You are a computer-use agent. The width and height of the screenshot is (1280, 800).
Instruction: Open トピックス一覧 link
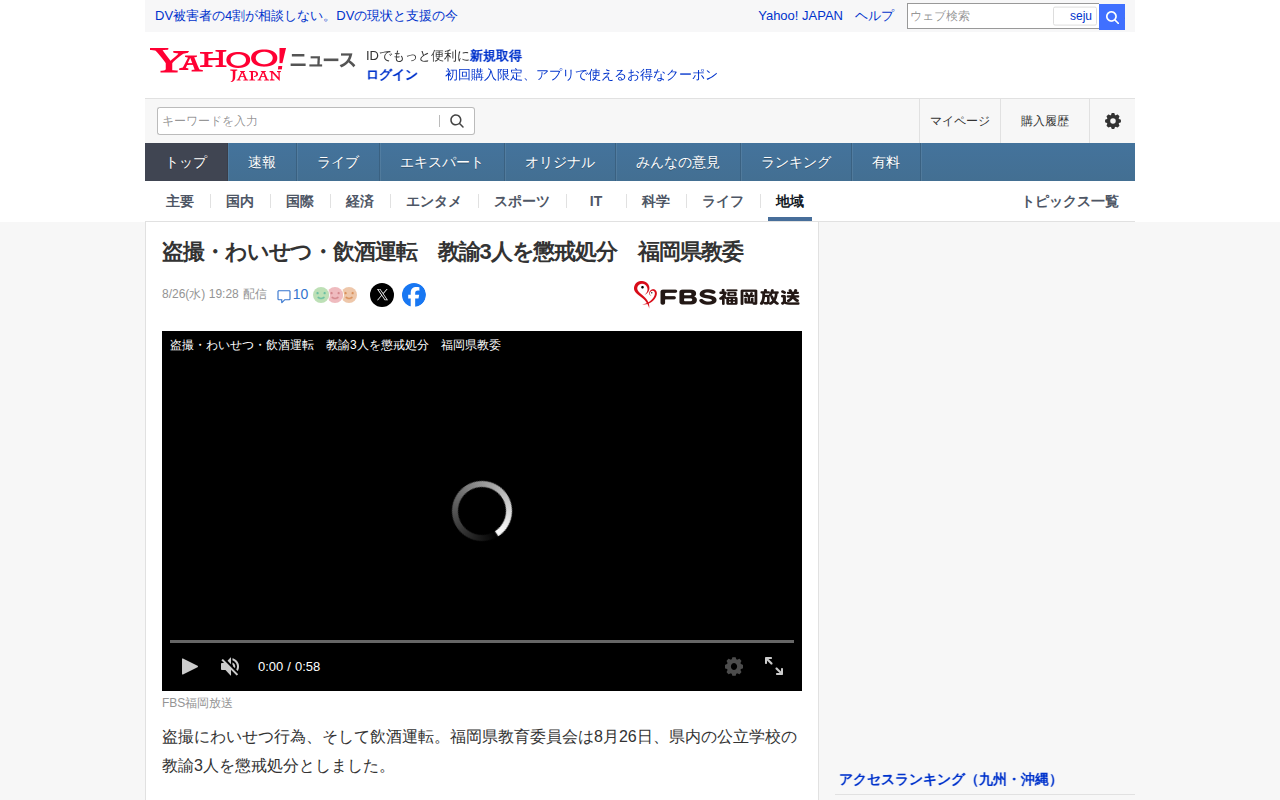[1070, 201]
